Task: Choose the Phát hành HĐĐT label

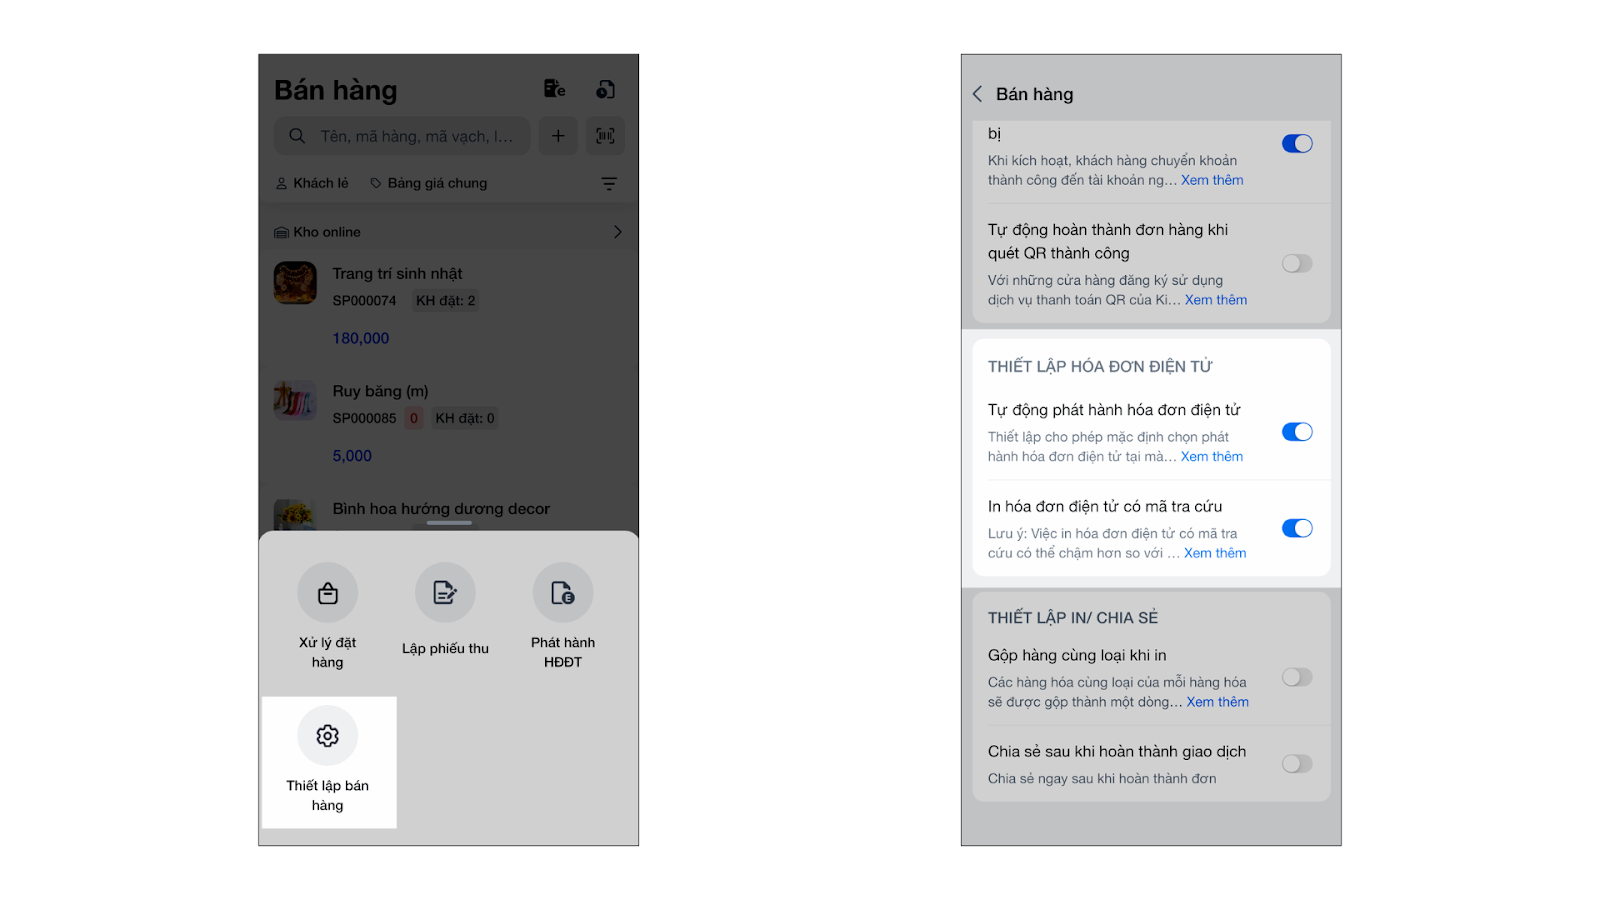Action: [x=563, y=652]
